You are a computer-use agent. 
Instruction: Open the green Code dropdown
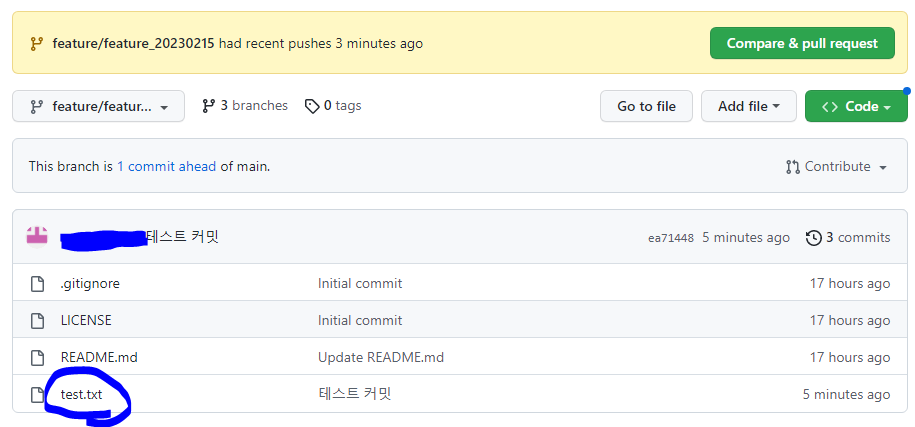(856, 106)
